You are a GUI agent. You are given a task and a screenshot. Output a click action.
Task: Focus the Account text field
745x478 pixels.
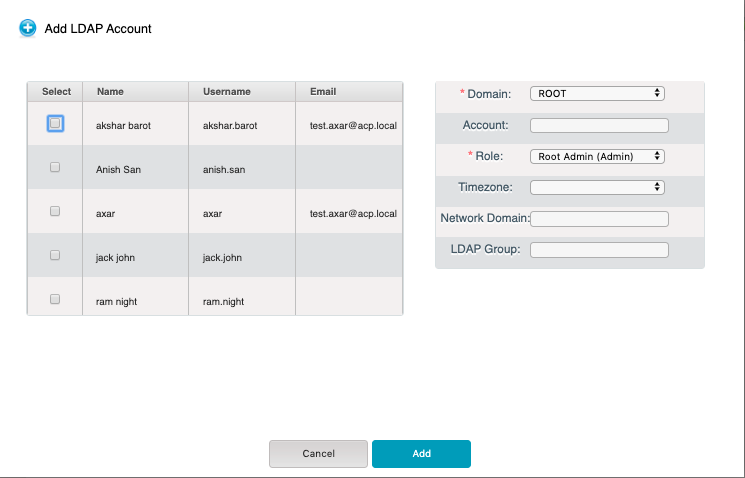coord(599,125)
